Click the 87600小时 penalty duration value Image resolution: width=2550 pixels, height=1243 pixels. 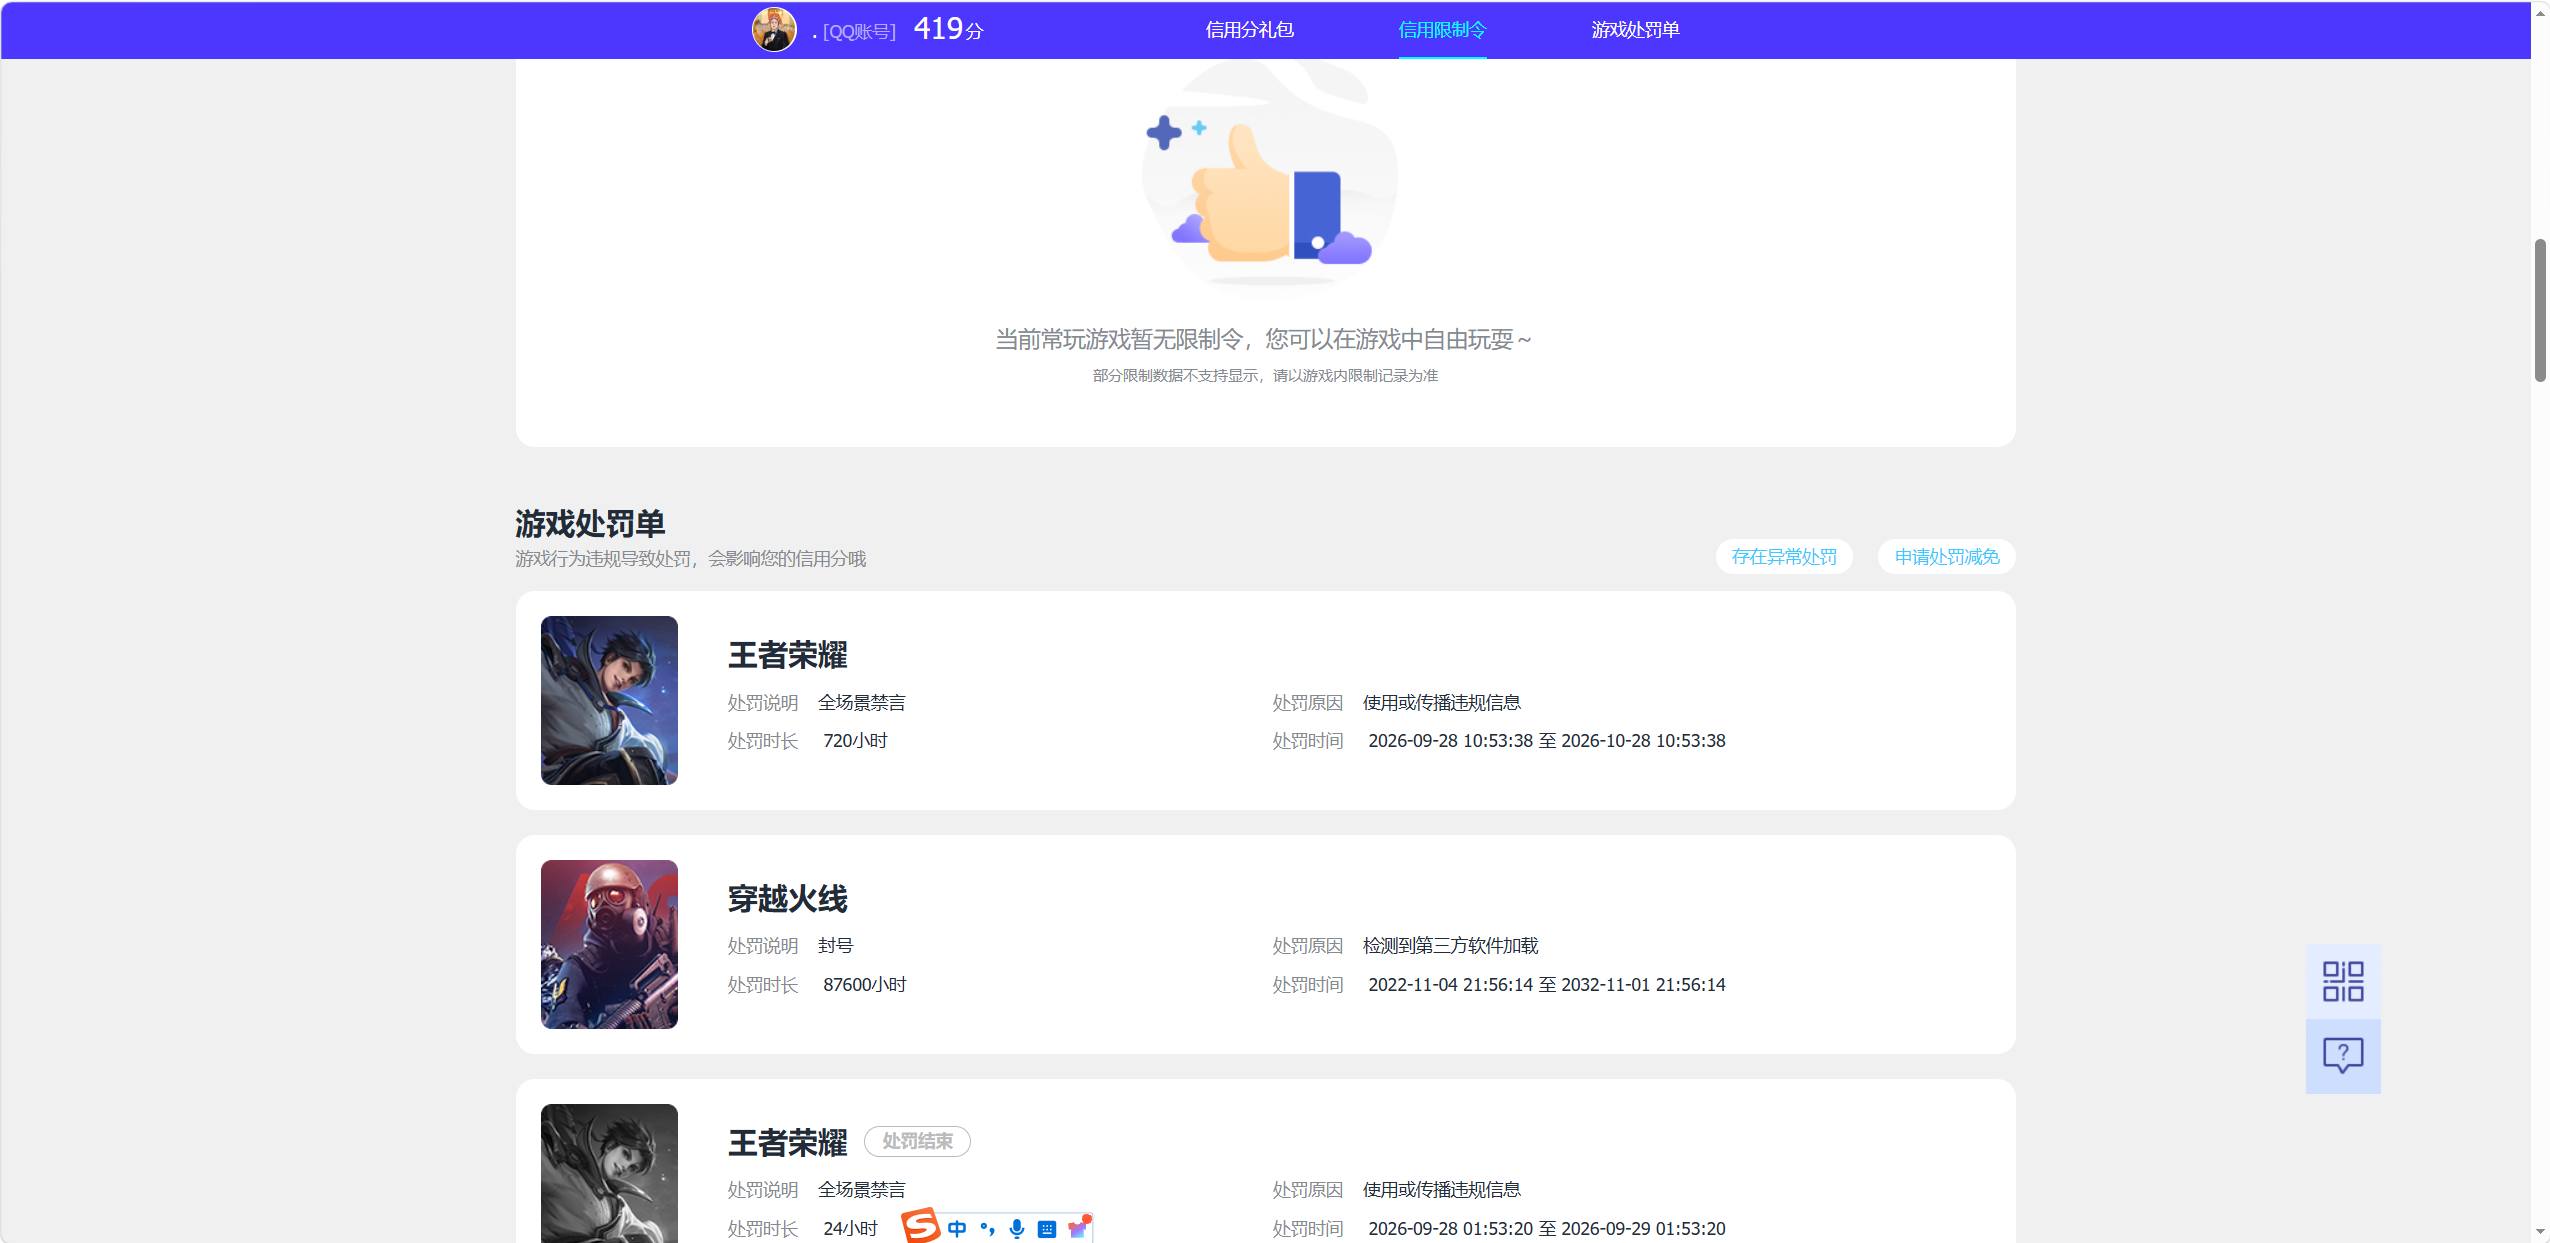[x=864, y=985]
